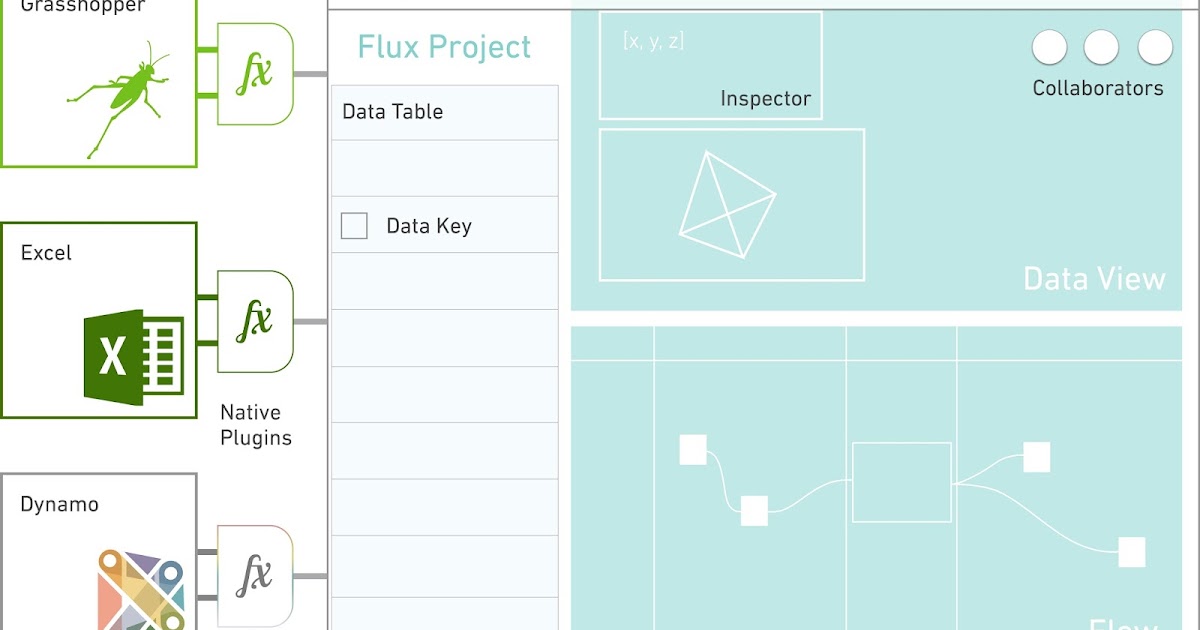Select the empty row below Data Key
The width and height of the screenshot is (1200, 630).
tap(445, 281)
